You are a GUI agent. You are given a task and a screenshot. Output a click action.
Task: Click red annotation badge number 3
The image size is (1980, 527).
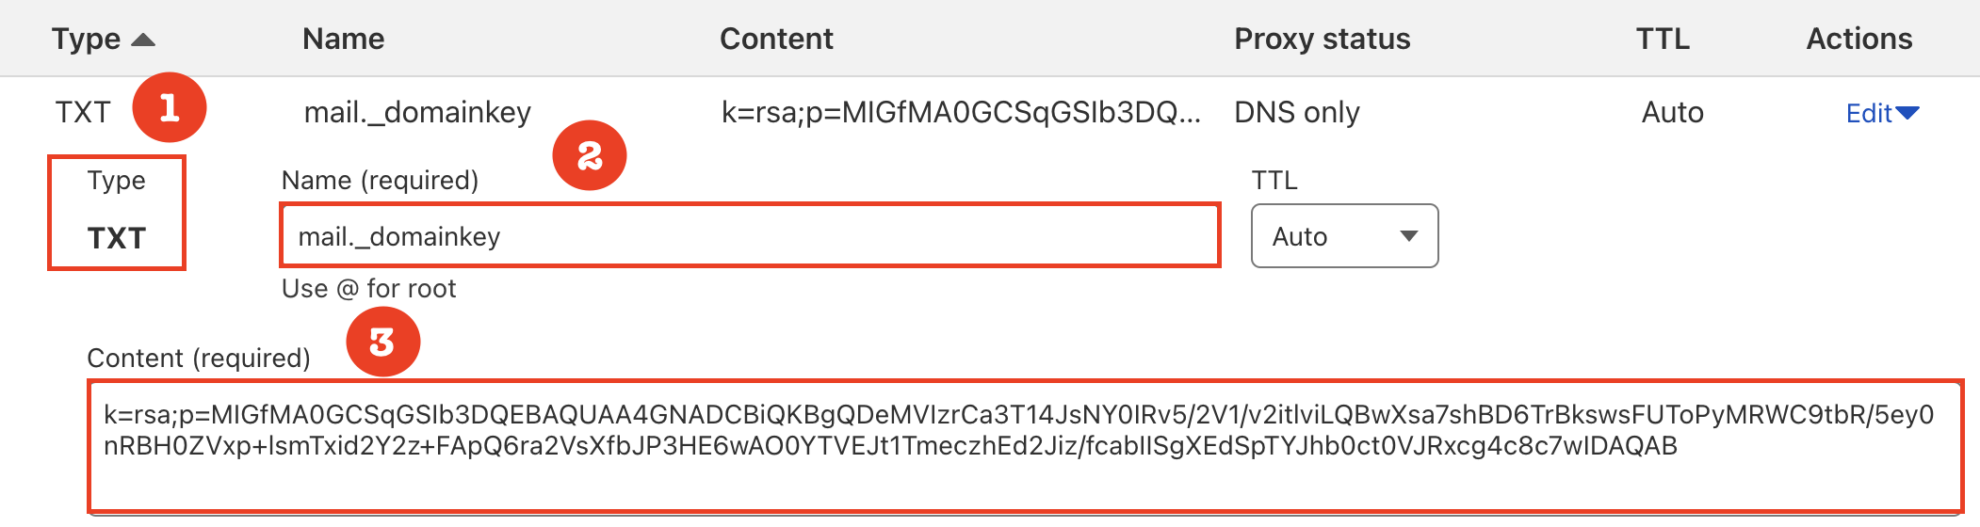[382, 342]
